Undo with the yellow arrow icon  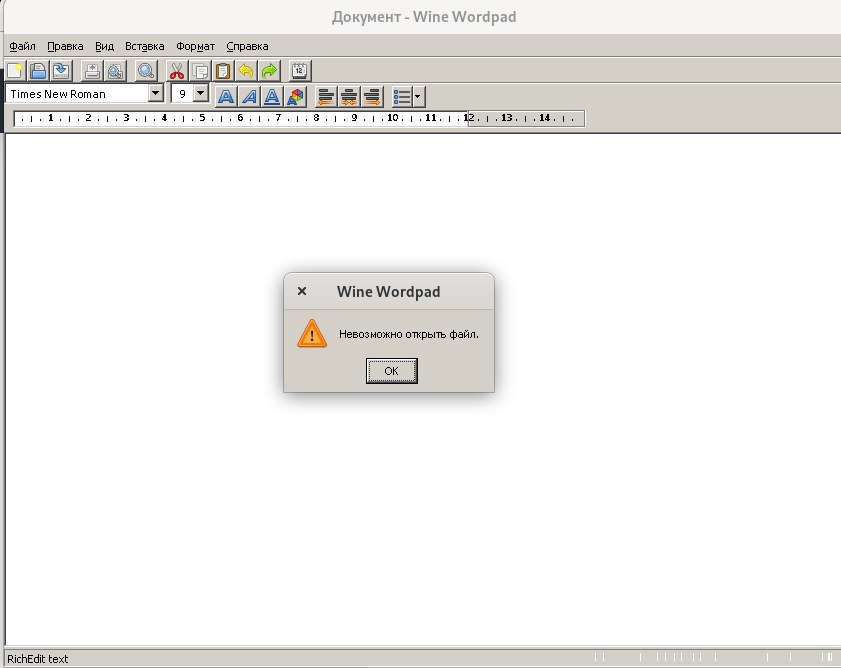(246, 70)
